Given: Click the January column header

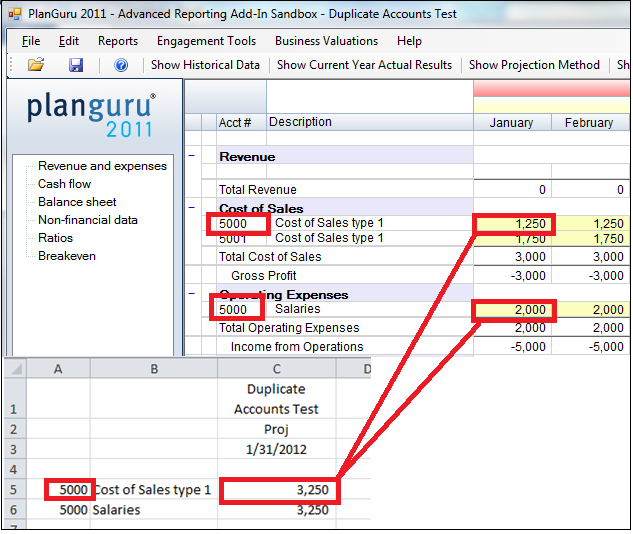Looking at the screenshot, I should 512,122.
